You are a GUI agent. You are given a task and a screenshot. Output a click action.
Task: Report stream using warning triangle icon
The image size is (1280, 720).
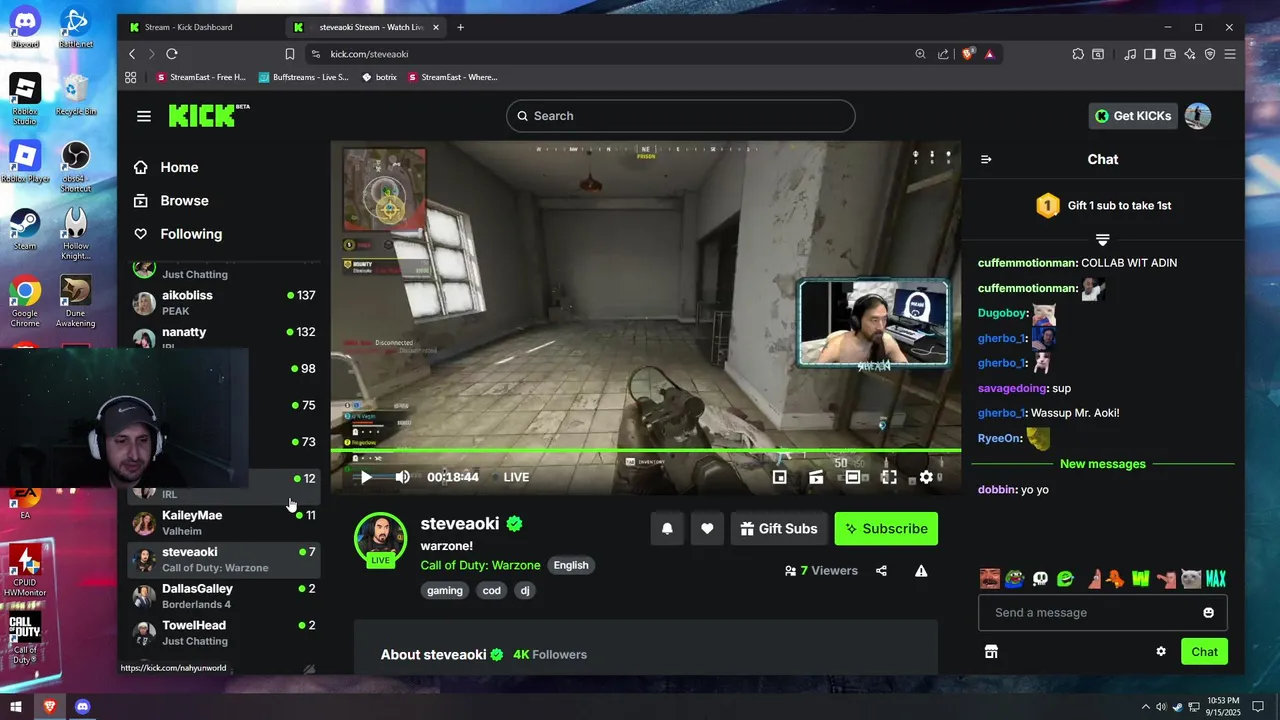[x=921, y=571]
